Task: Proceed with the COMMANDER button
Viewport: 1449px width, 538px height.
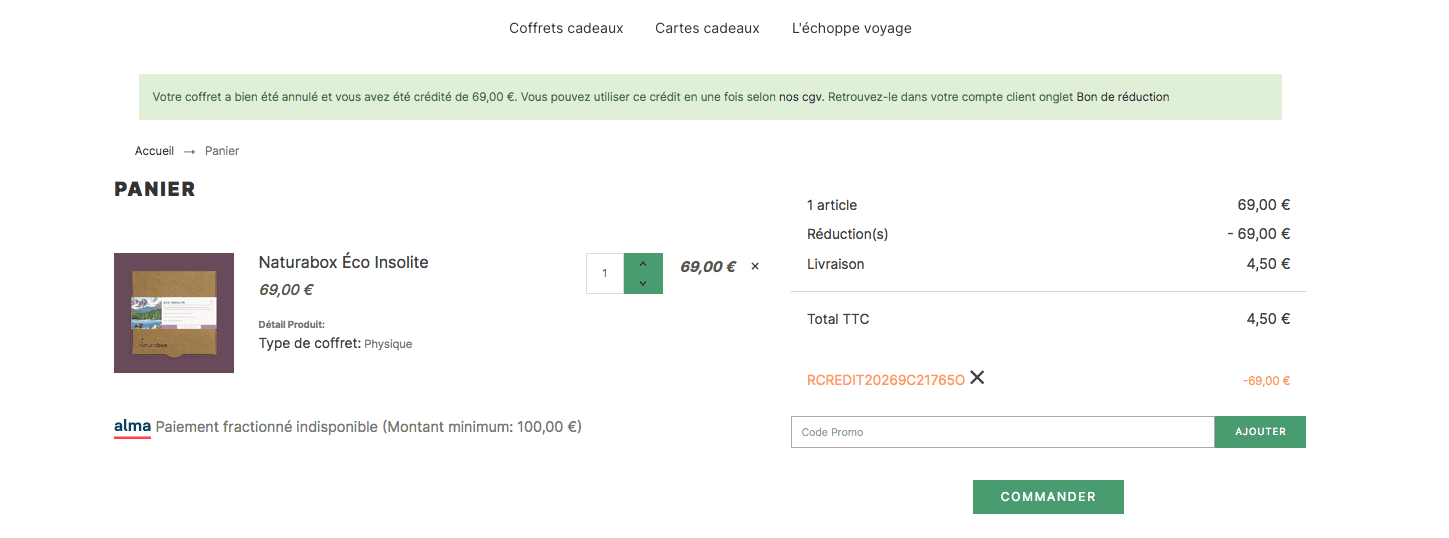Action: 1048,497
